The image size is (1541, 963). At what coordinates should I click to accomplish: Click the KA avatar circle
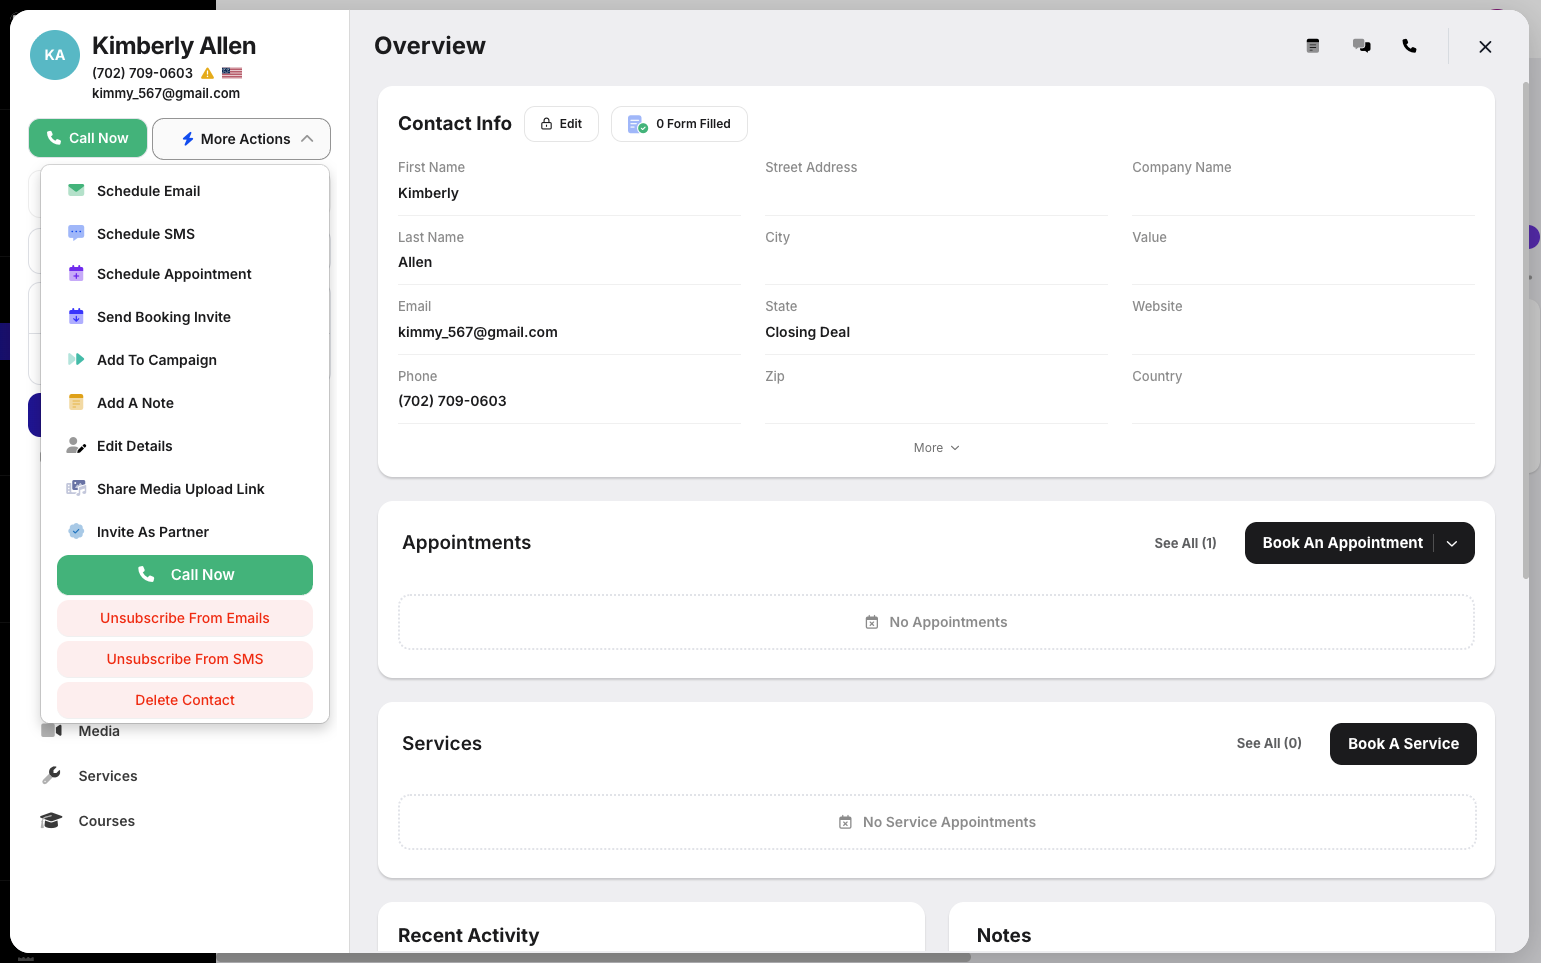point(55,55)
